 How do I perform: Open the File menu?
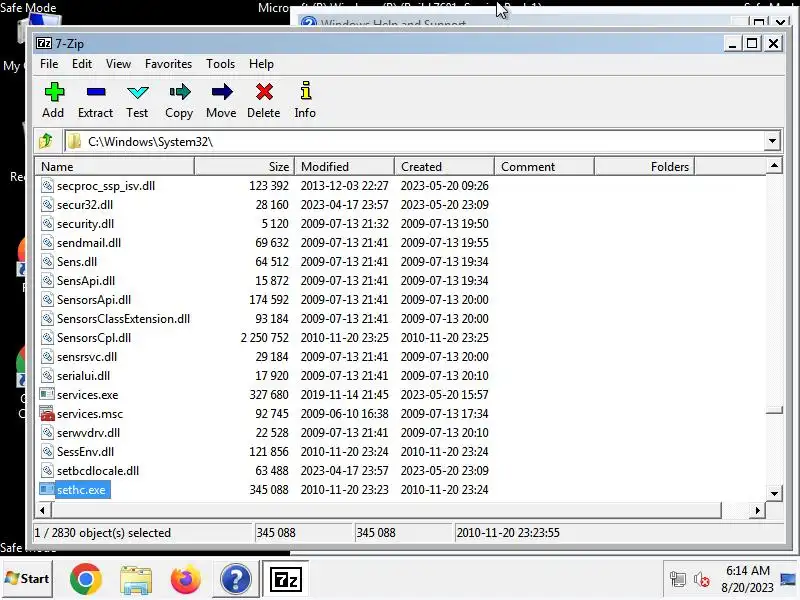(49, 64)
